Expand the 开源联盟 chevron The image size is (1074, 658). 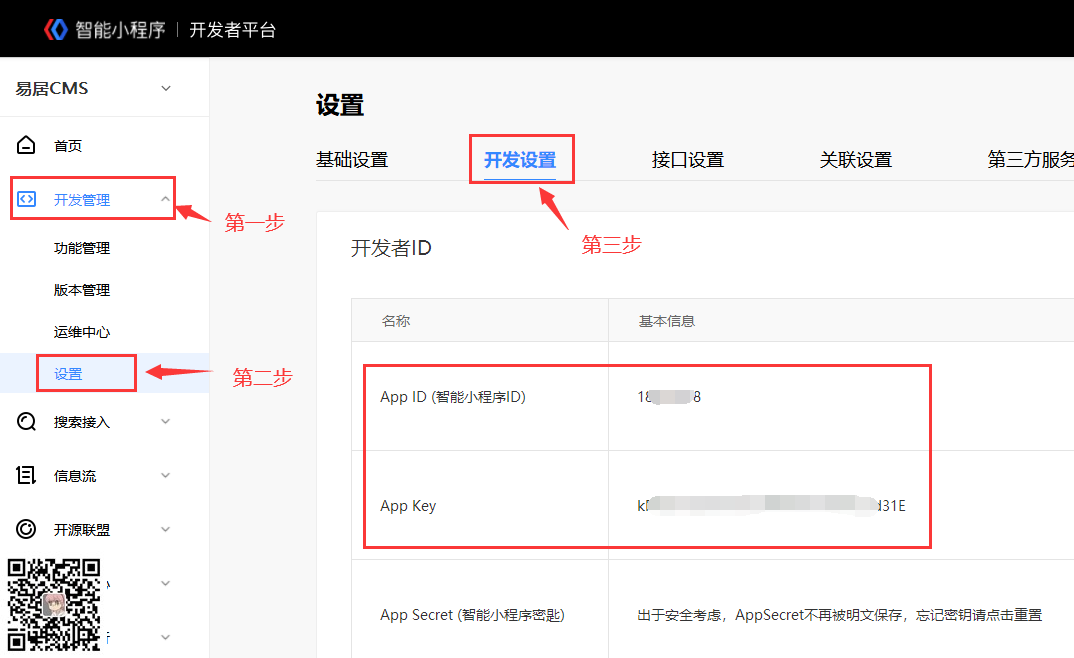point(165,529)
